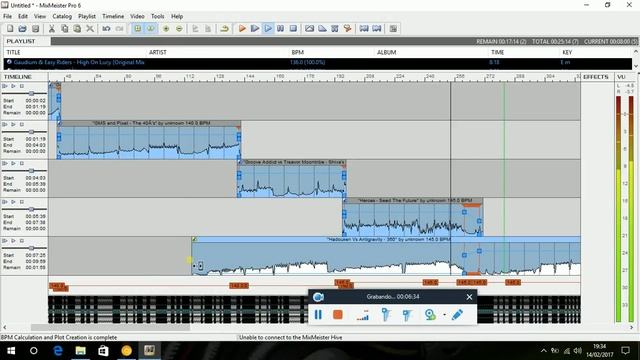The height and width of the screenshot is (360, 640).
Task: Click the dark blue play-from-position toolbar button
Action: tap(255, 29)
